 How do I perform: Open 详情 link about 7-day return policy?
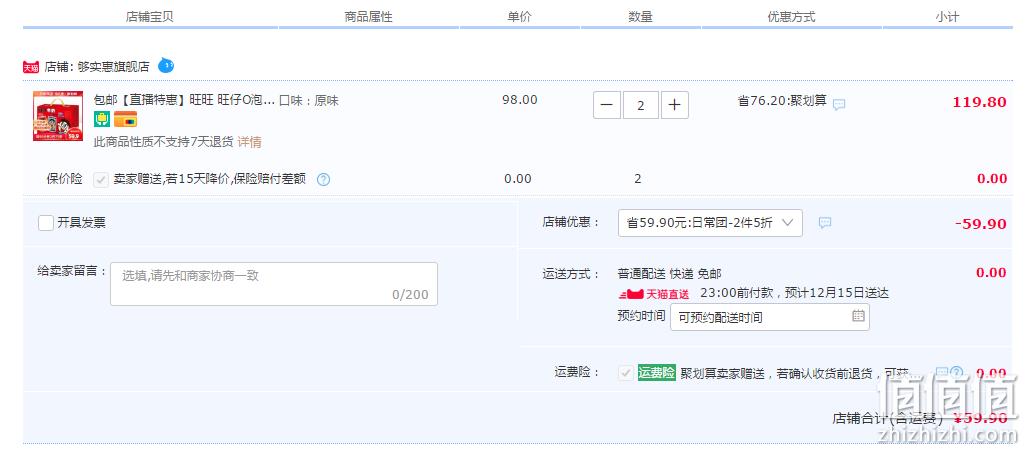click(x=250, y=141)
